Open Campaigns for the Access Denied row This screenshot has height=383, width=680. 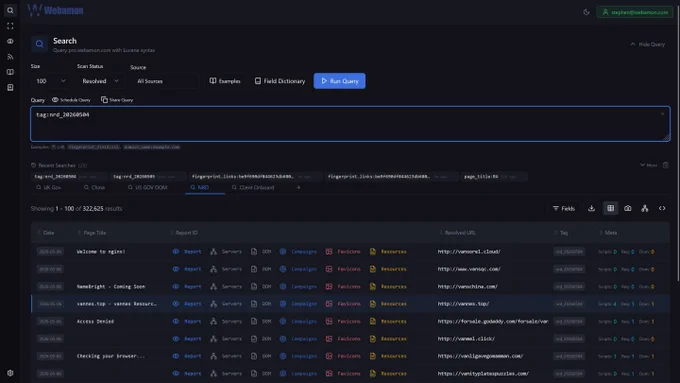click(298, 321)
